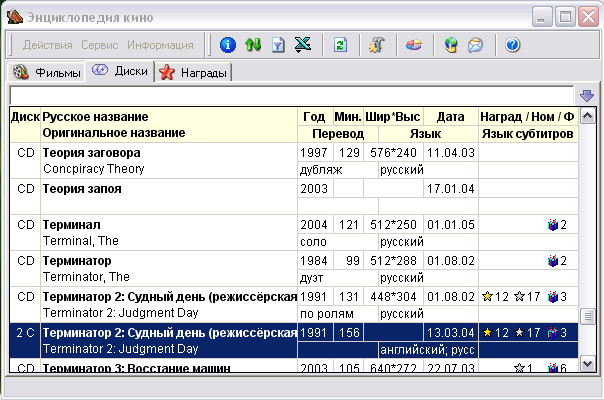The width and height of the screenshot is (604, 400).
Task: Click the Язык субтитров column header
Action: (x=528, y=134)
